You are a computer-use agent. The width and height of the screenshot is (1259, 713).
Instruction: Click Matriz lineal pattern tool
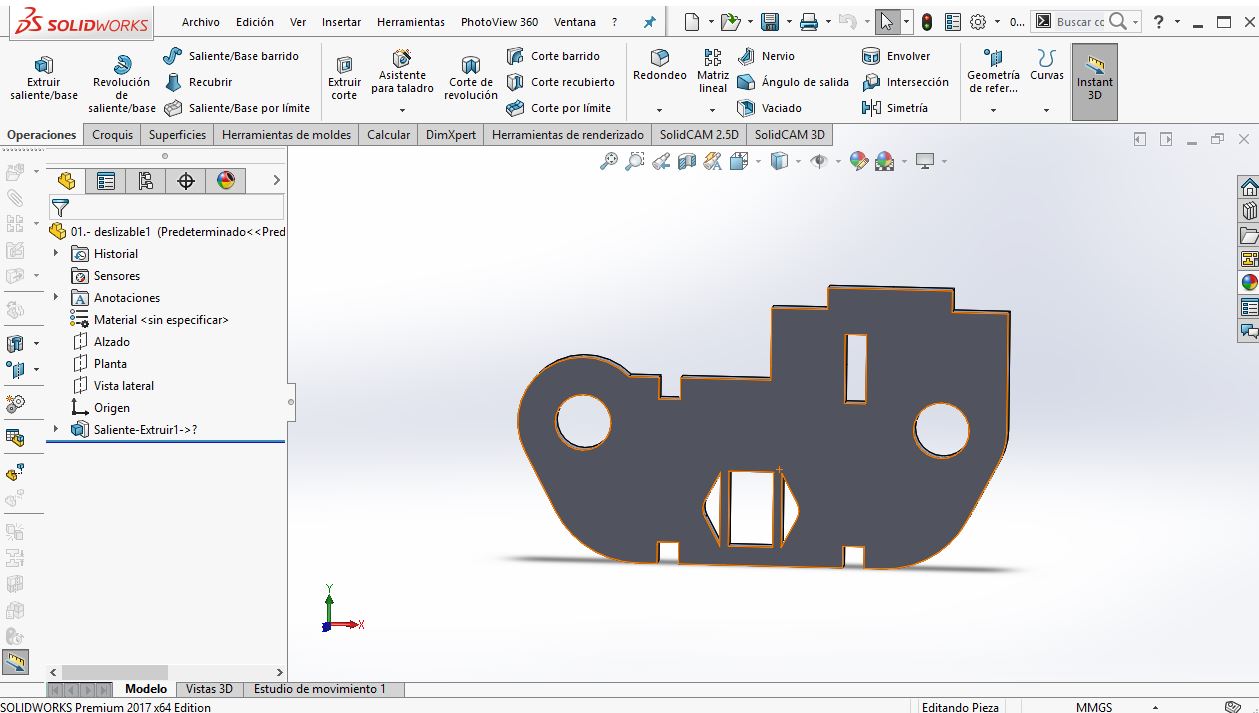click(x=713, y=70)
